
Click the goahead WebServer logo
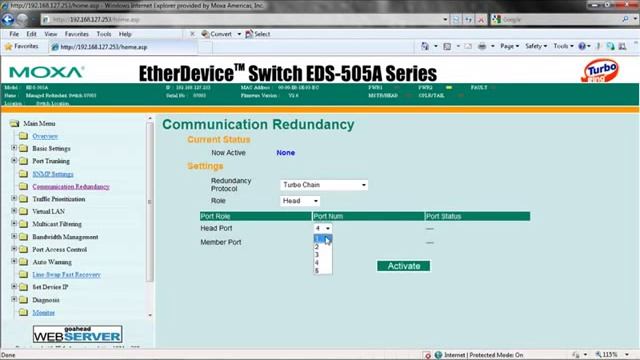point(78,334)
